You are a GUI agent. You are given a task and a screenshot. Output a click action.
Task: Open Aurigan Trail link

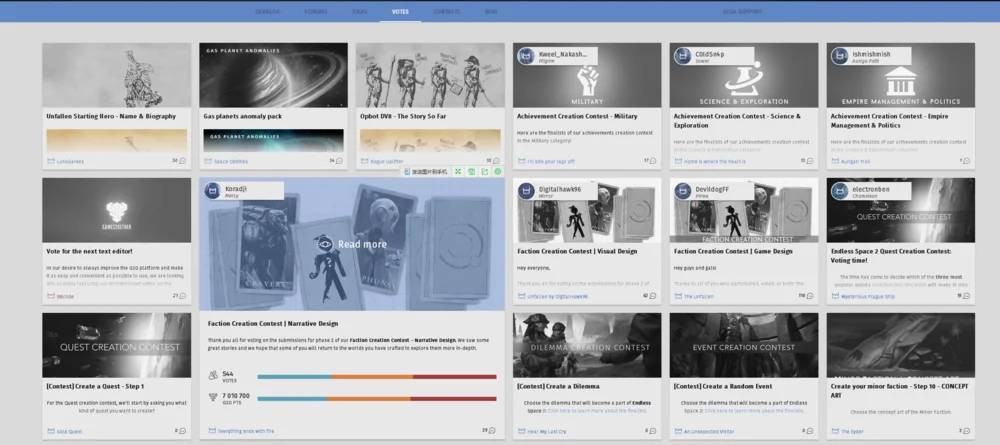click(856, 161)
